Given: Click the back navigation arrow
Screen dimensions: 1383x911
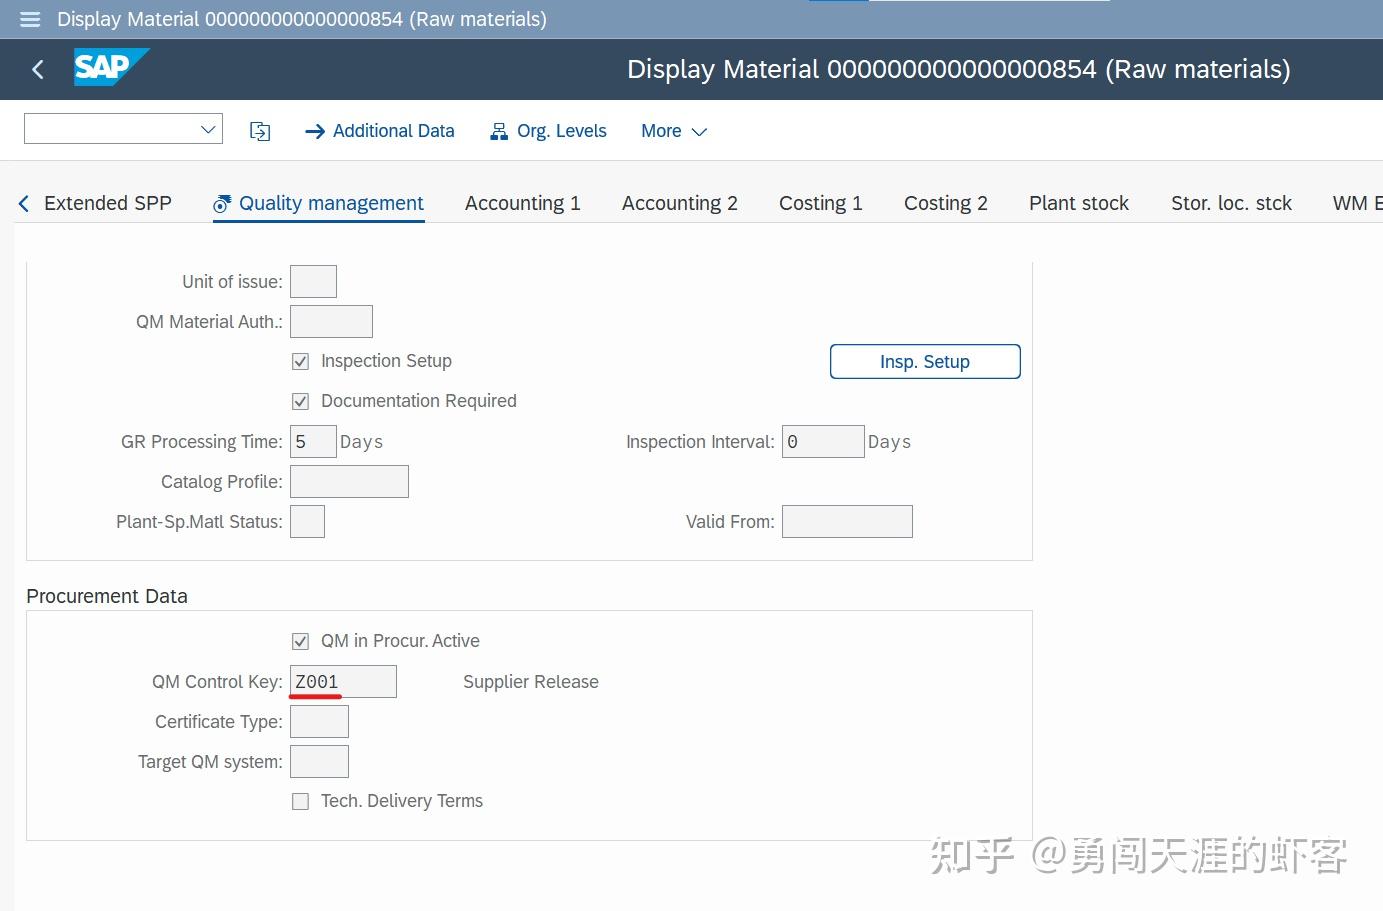Looking at the screenshot, I should [x=37, y=69].
